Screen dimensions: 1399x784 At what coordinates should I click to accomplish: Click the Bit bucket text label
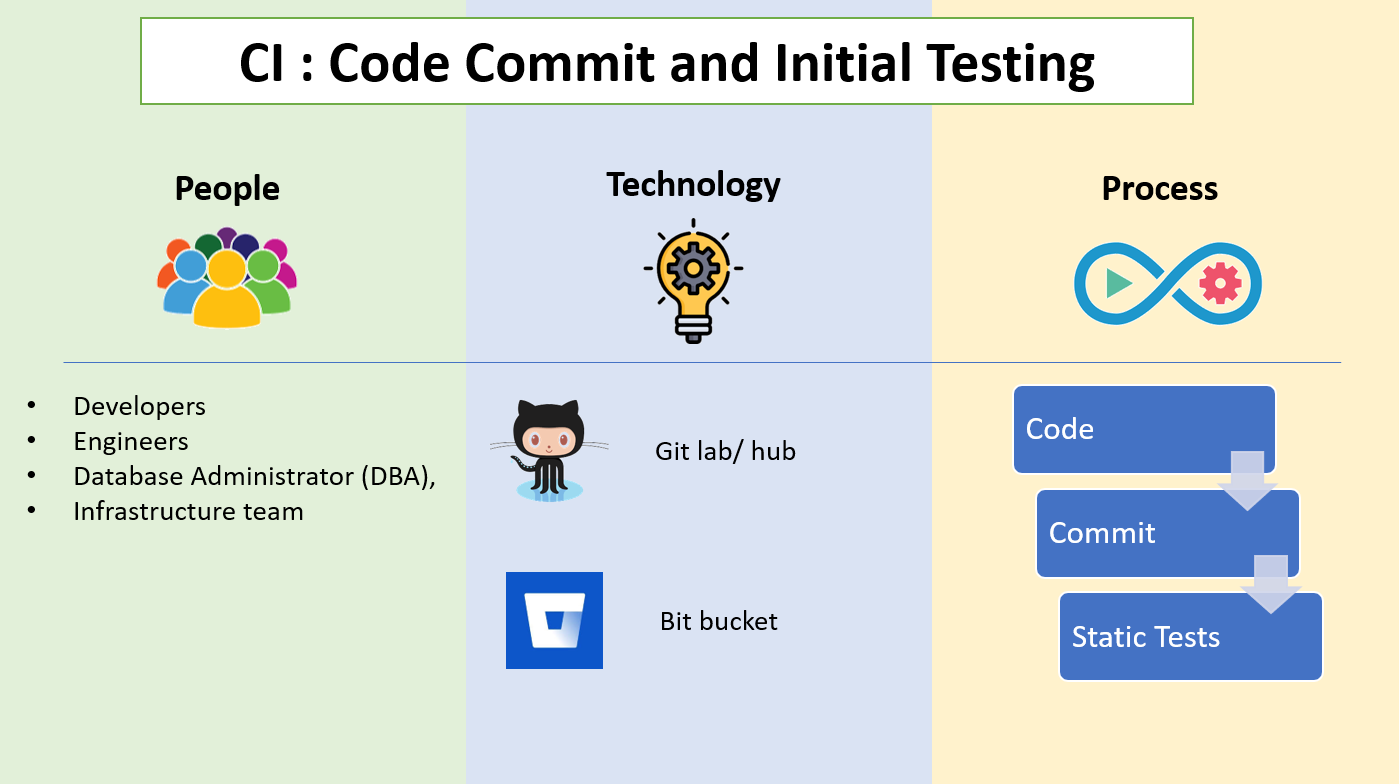pyautogui.click(x=718, y=621)
